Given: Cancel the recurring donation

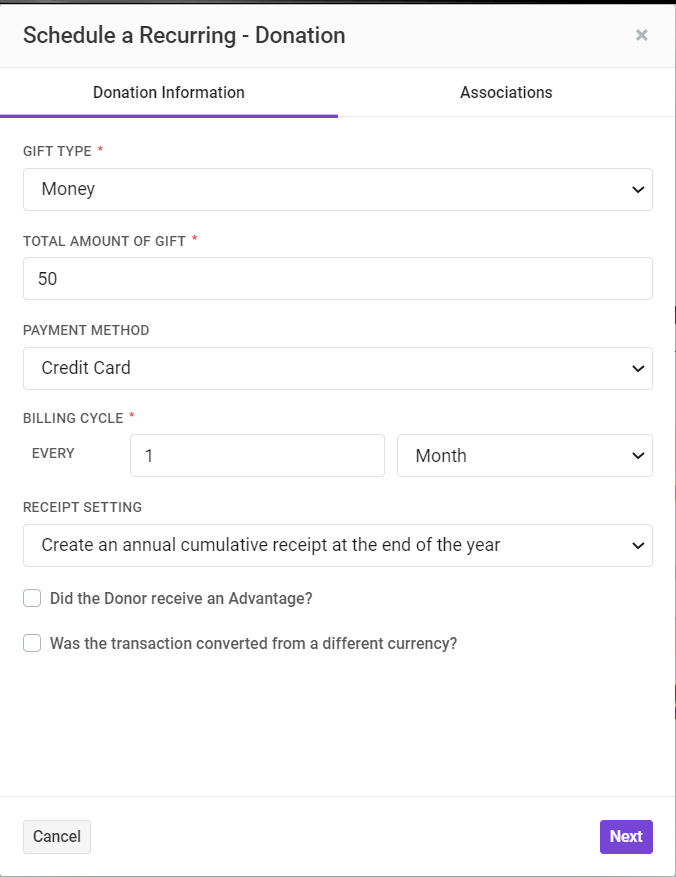Looking at the screenshot, I should point(56,837).
